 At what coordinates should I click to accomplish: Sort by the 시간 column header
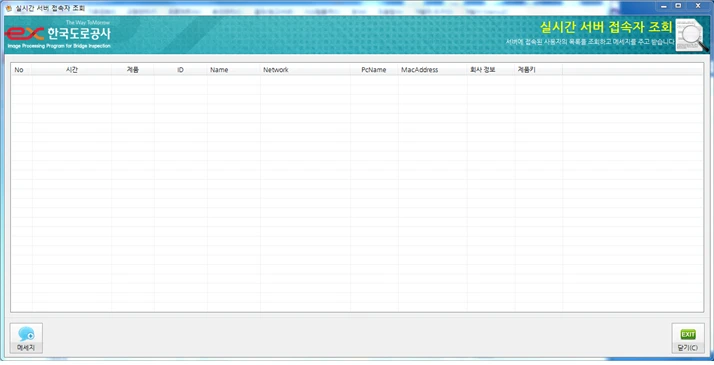(x=72, y=70)
